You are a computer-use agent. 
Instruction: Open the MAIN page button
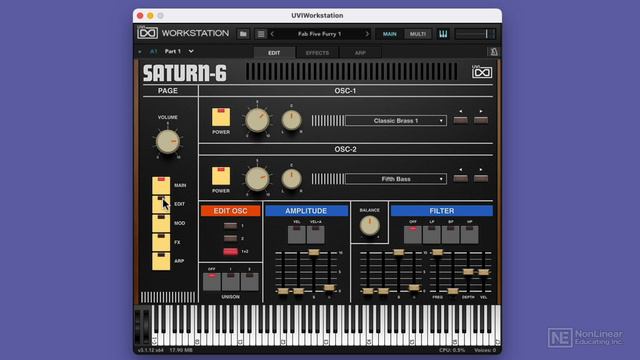(161, 186)
